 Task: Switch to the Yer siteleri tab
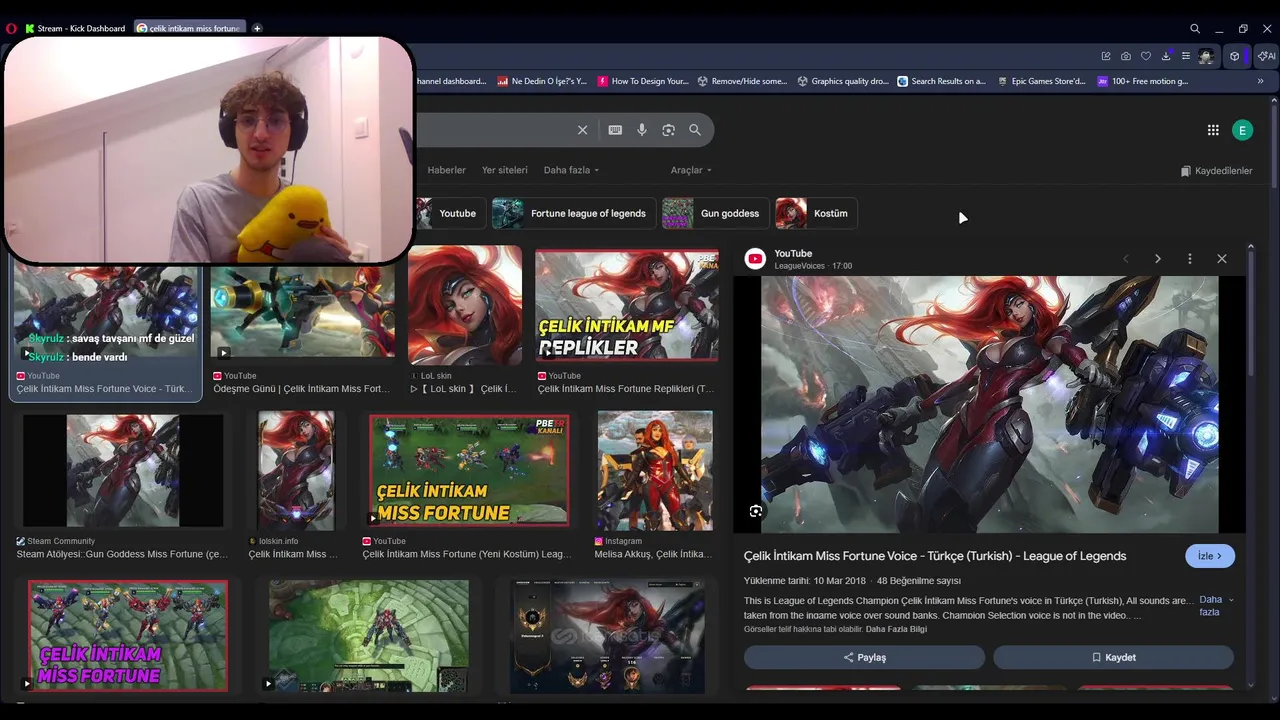coord(505,170)
